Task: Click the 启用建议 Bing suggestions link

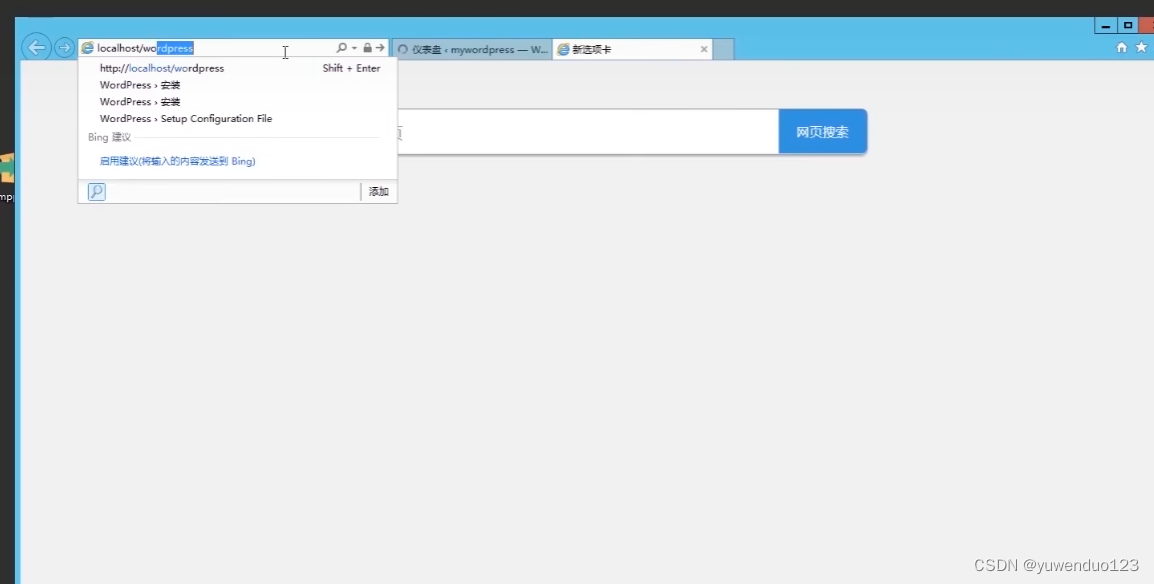Action: pos(177,161)
